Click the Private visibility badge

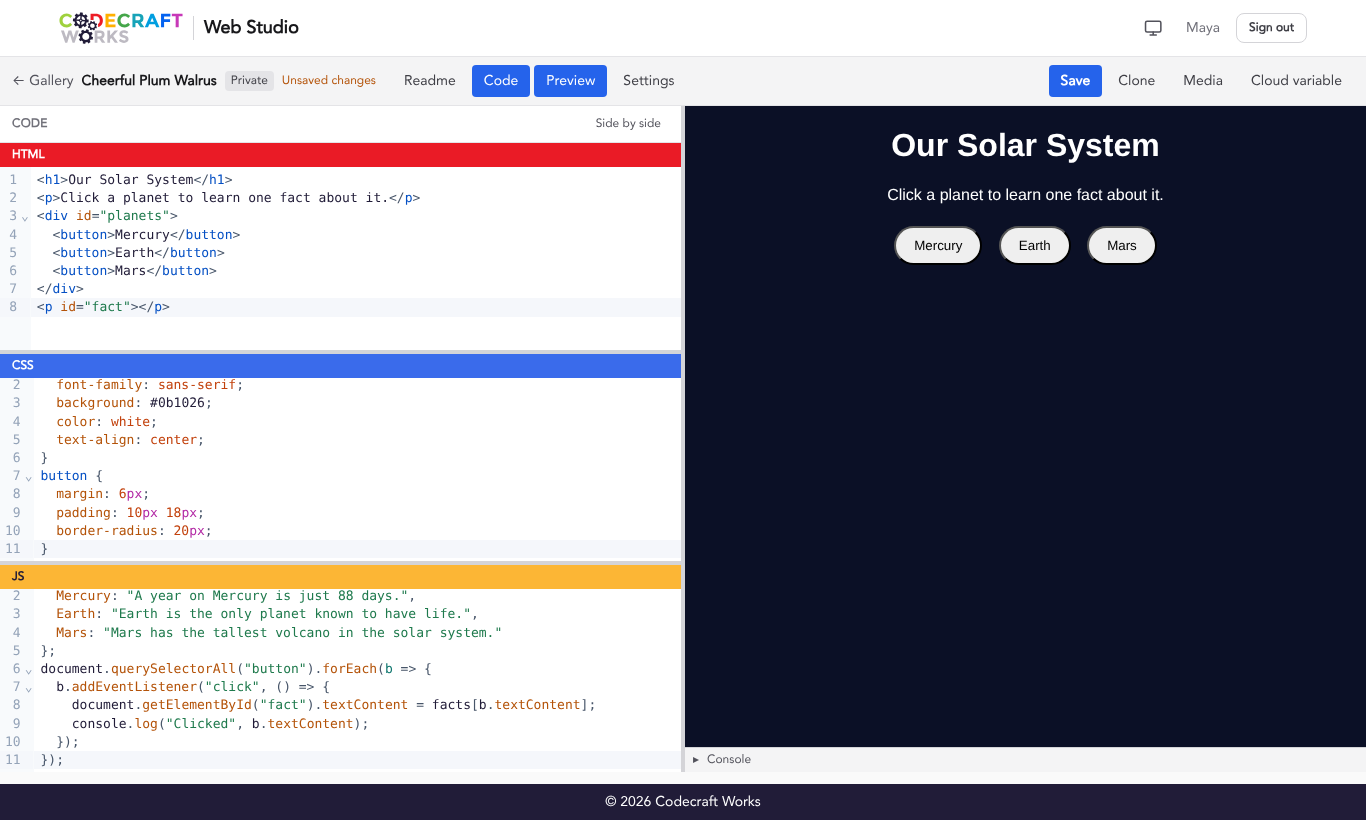pyautogui.click(x=249, y=81)
